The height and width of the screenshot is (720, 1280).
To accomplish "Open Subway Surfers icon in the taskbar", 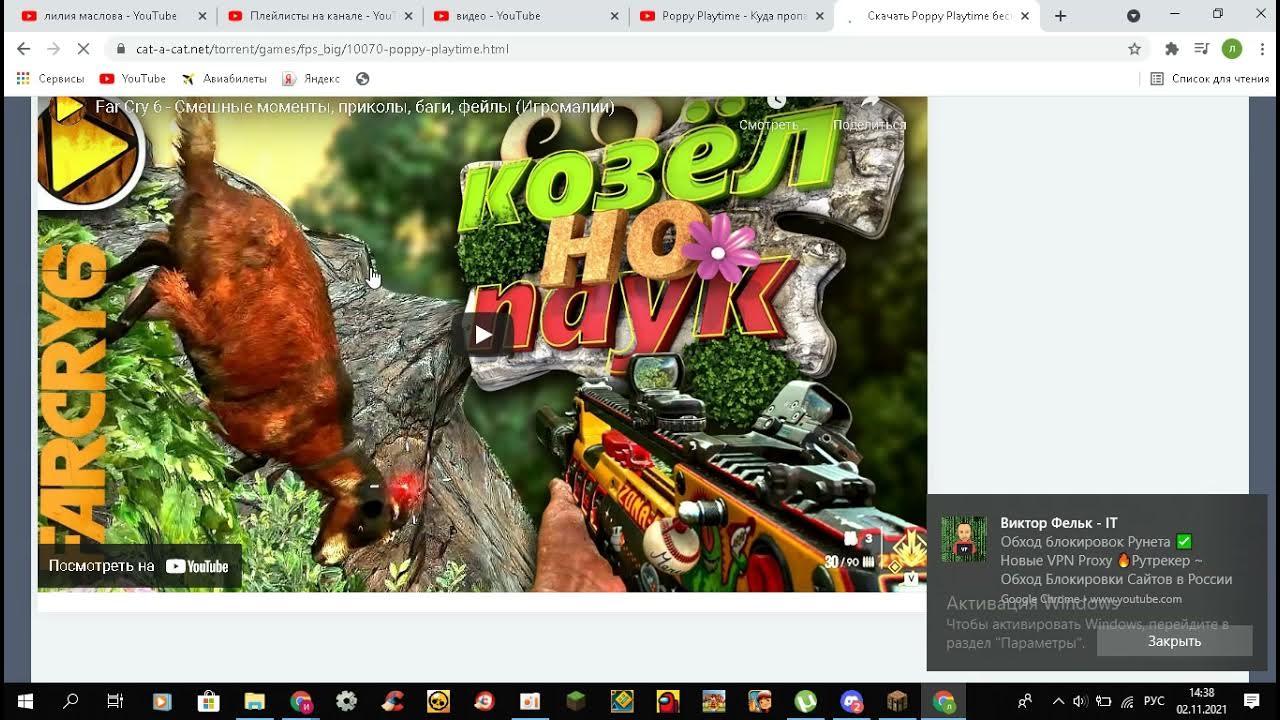I will [759, 701].
